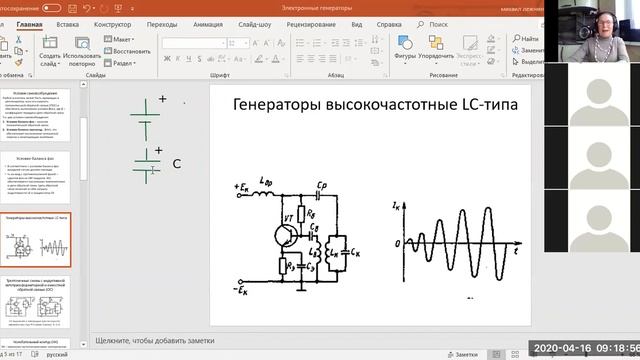Open the Aa change case dropdown
Image resolution: width=640 pixels, height=360 pixels.
pos(239,59)
